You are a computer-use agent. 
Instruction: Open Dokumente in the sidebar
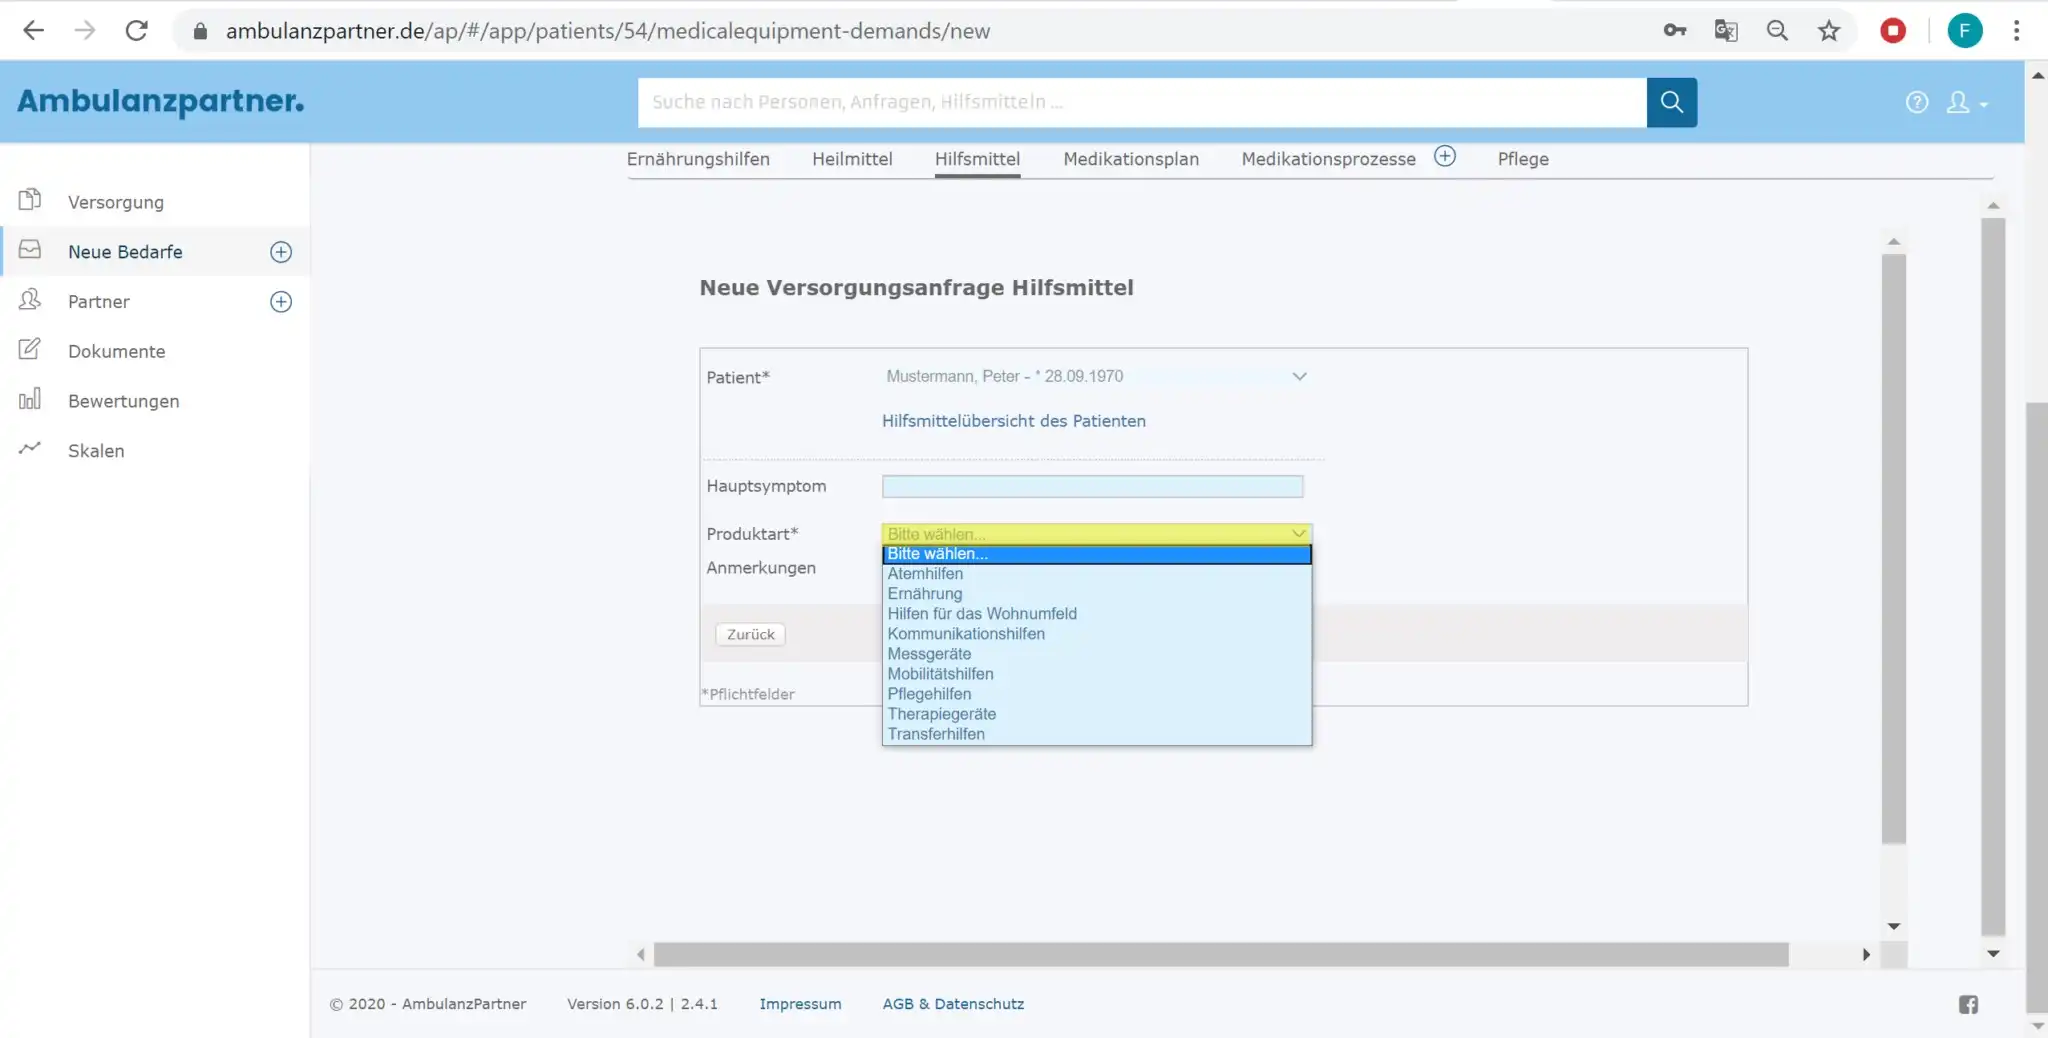117,352
